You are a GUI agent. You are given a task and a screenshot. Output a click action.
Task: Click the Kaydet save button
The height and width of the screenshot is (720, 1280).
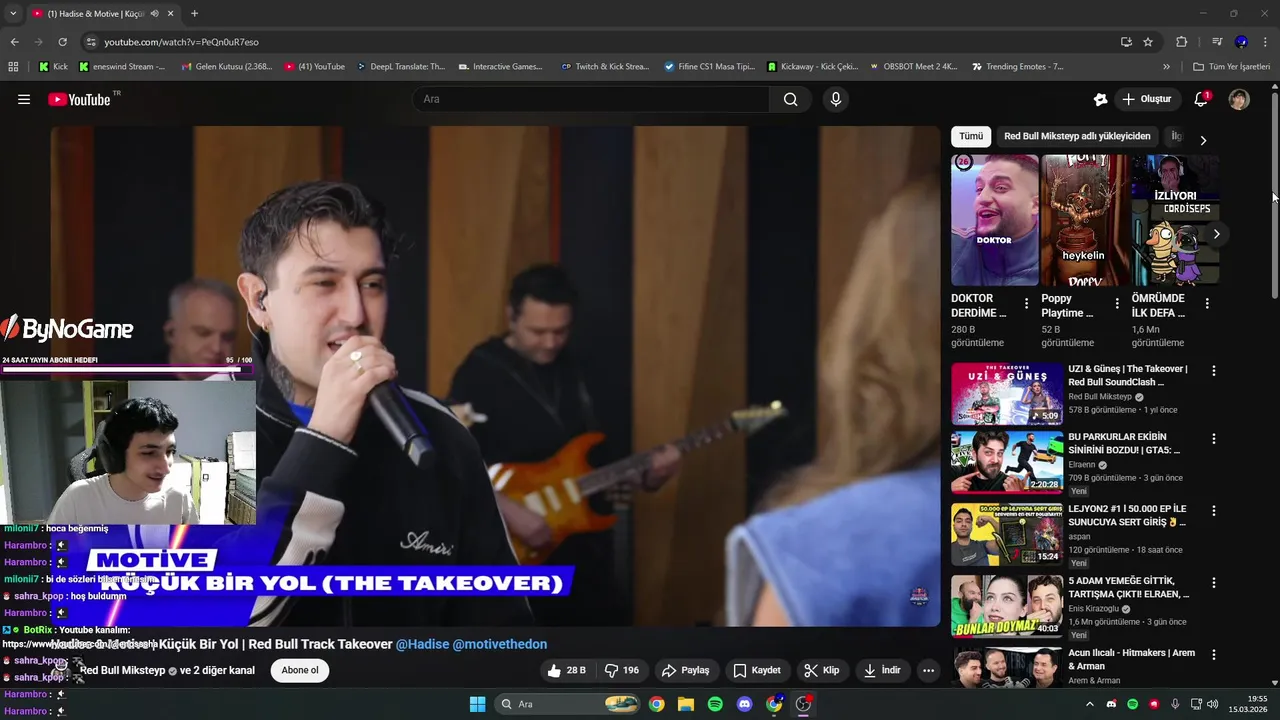[x=757, y=670]
